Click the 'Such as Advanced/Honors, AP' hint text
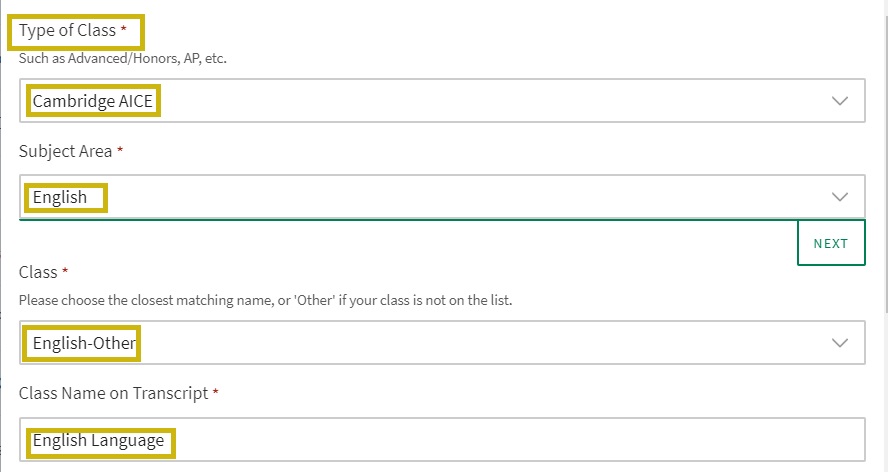The width and height of the screenshot is (888, 472). (122, 58)
